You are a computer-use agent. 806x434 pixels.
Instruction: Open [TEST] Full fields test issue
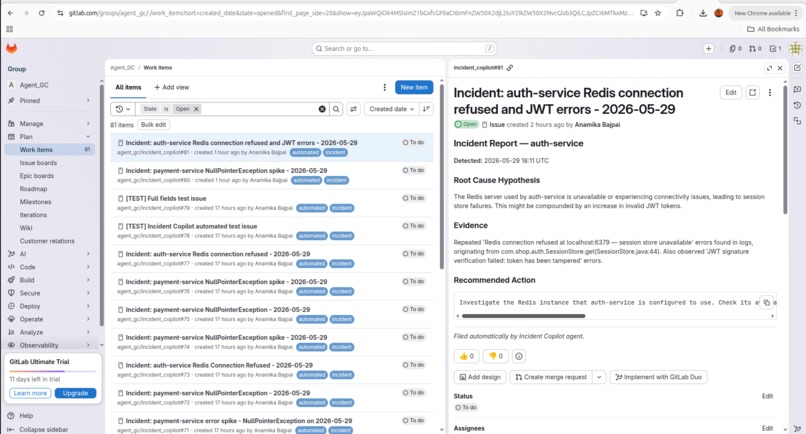tap(166, 198)
